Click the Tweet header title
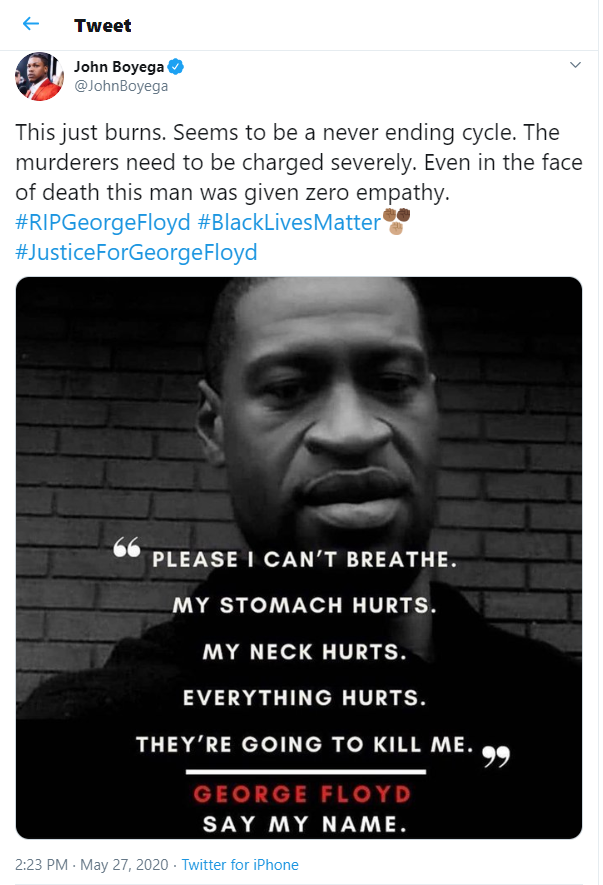Viewport: 603px width, 885px height. click(102, 25)
